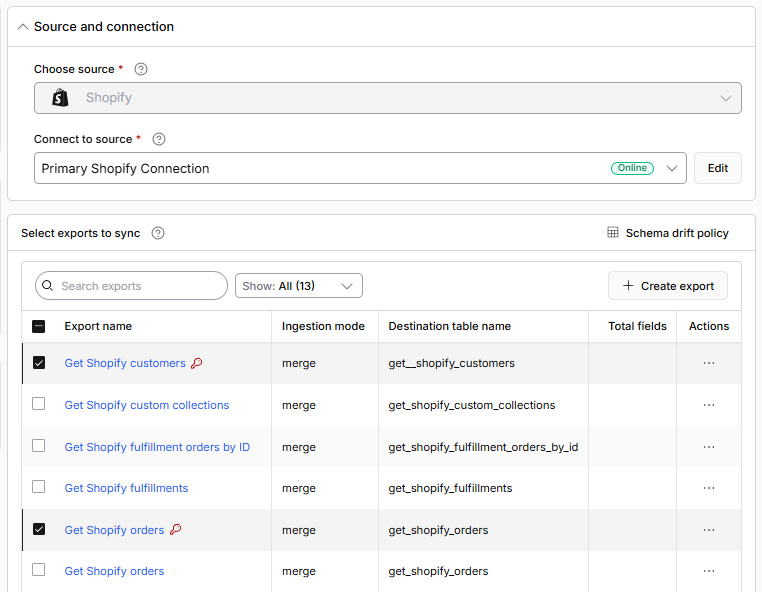Click the help icon next to Choose source
The image size is (762, 592).
141,69
